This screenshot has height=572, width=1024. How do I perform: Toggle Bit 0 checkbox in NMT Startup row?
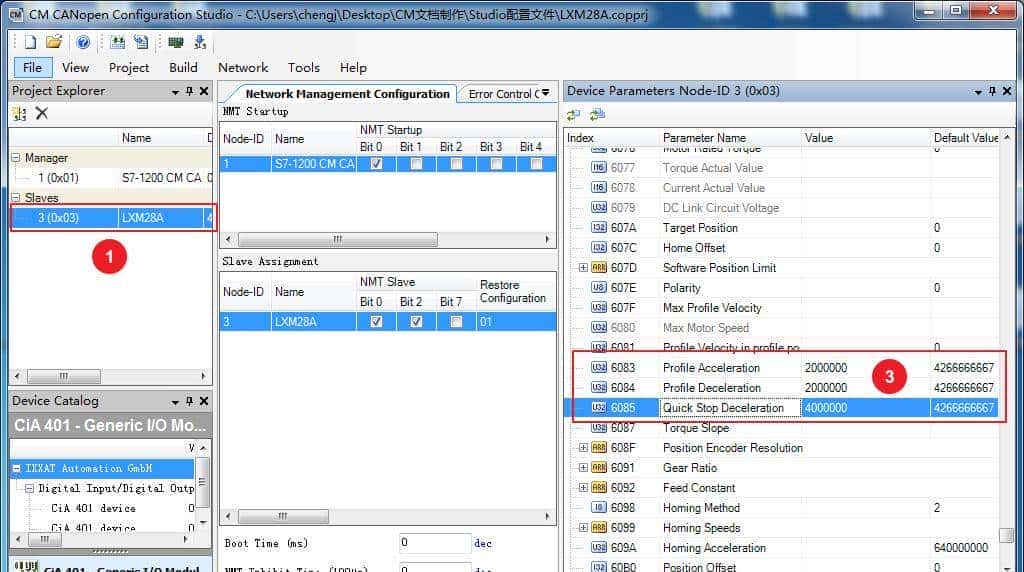click(x=376, y=164)
